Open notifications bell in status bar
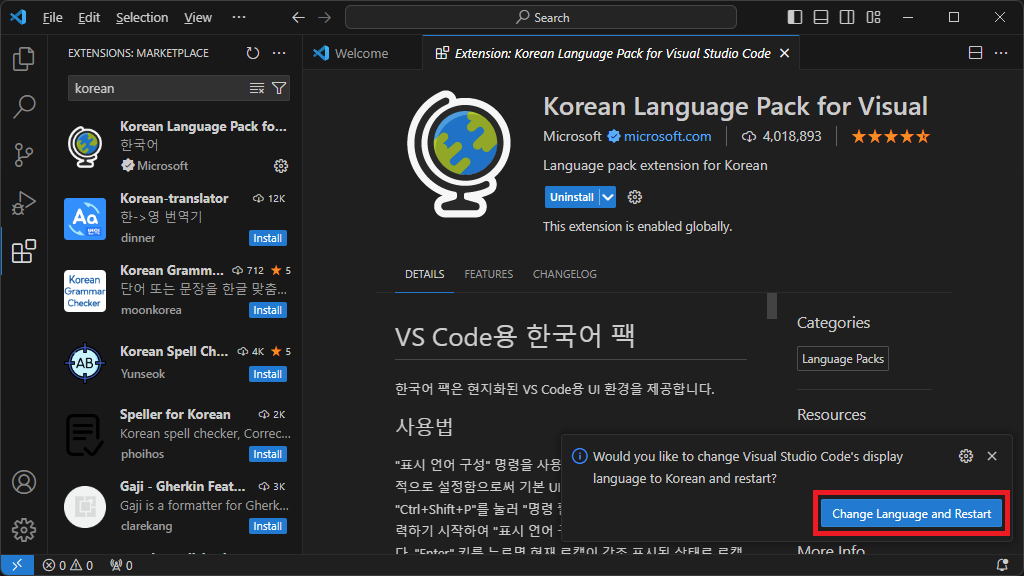The image size is (1024, 576). [x=1002, y=565]
